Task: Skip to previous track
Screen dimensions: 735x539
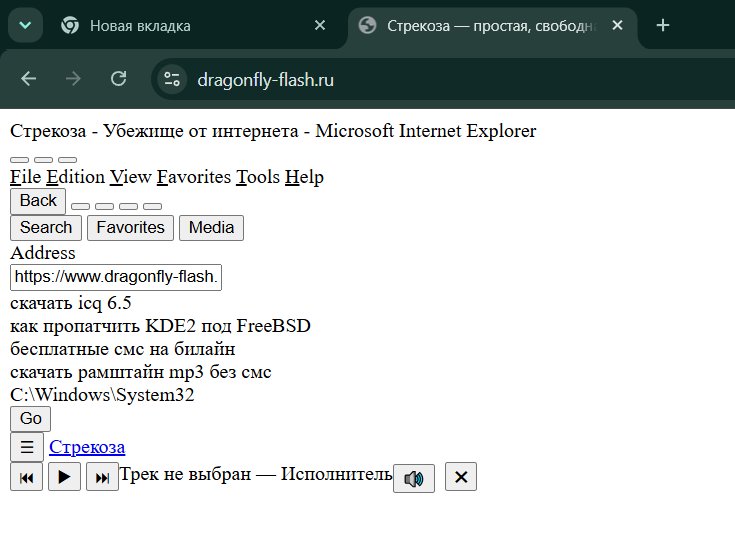Action: 27,477
